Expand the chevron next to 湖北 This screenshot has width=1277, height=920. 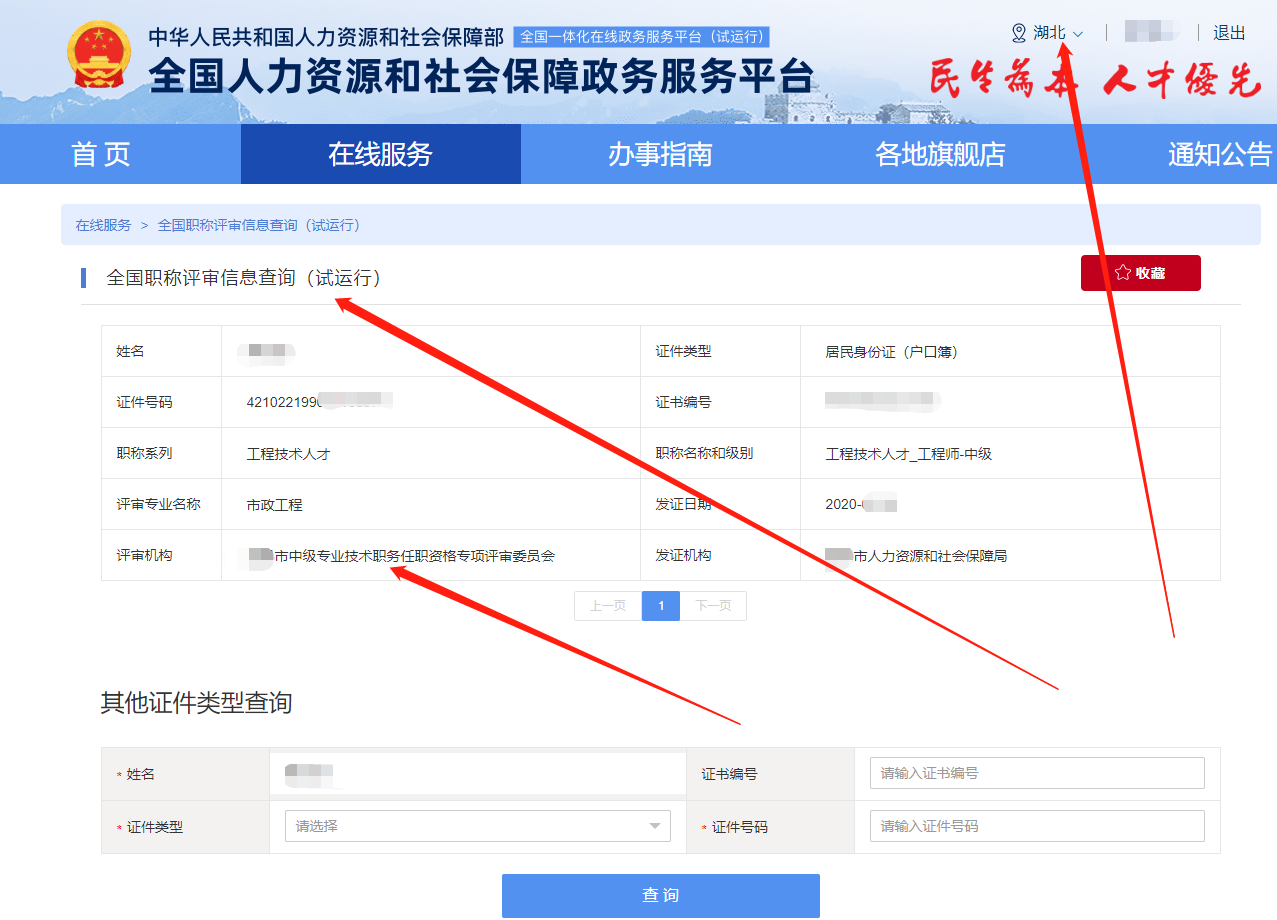coord(1076,32)
